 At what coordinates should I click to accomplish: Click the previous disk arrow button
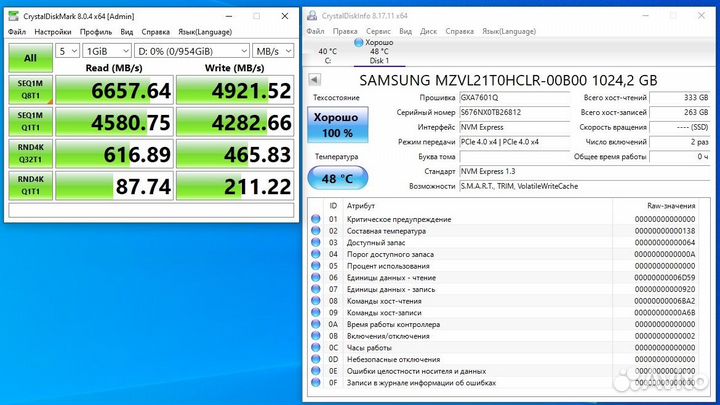coord(315,79)
